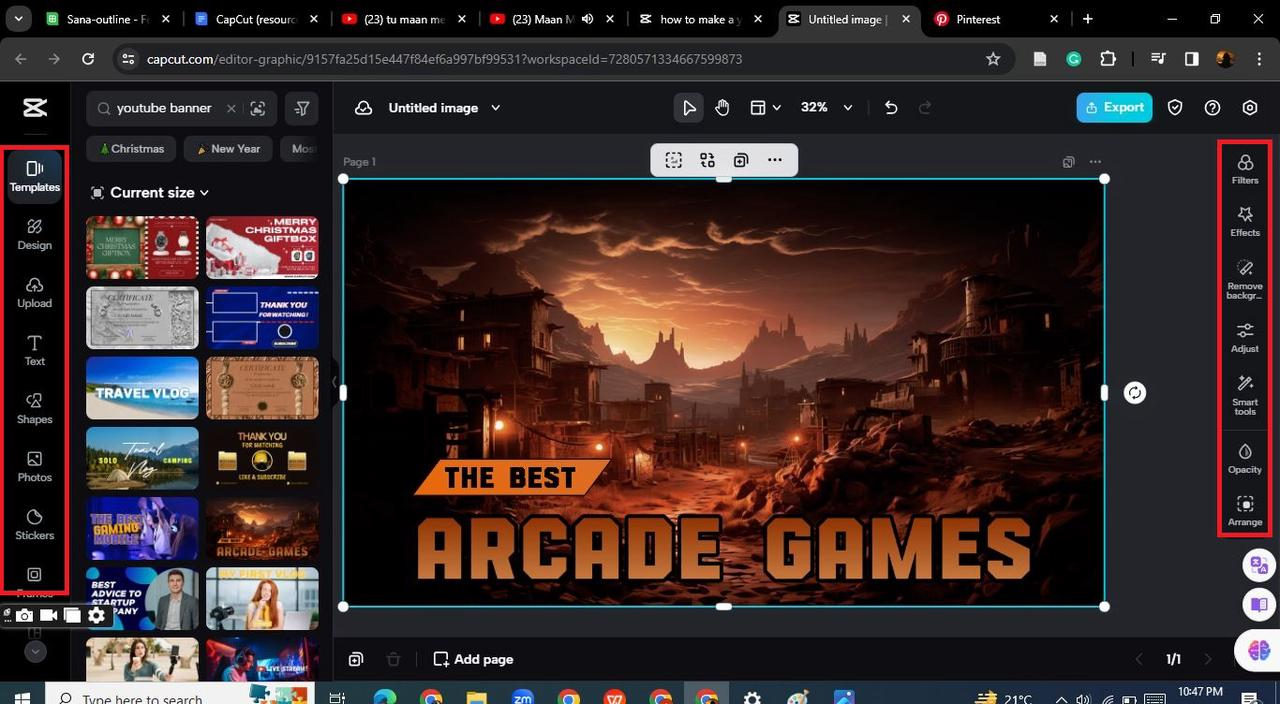The image size is (1280, 704).
Task: Open Page 1 more options menu
Action: pyautogui.click(x=1095, y=162)
